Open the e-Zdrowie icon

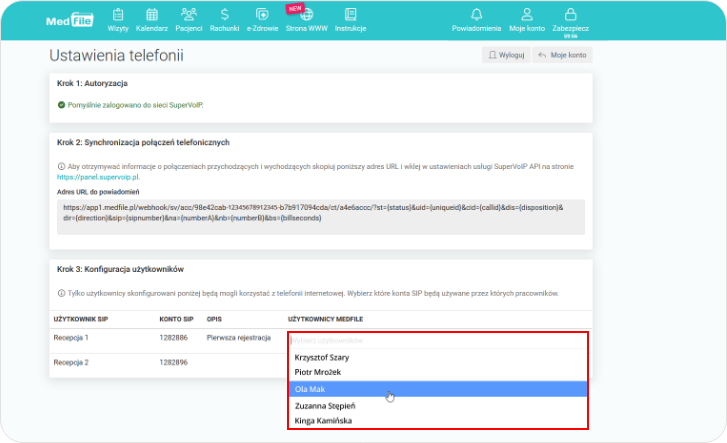point(261,16)
